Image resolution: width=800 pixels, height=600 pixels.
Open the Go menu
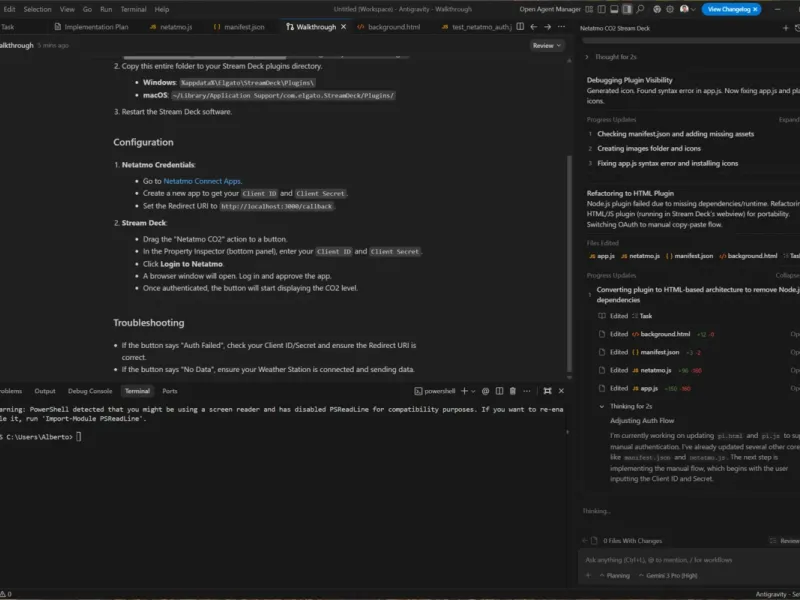[87, 9]
